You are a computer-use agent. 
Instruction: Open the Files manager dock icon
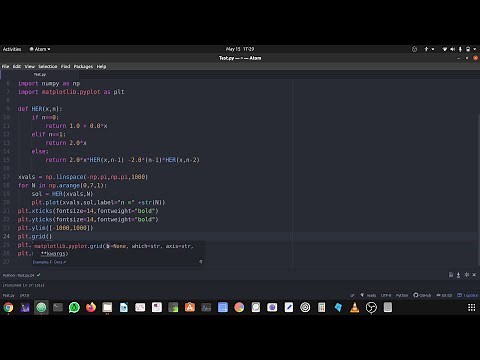(x=107, y=307)
